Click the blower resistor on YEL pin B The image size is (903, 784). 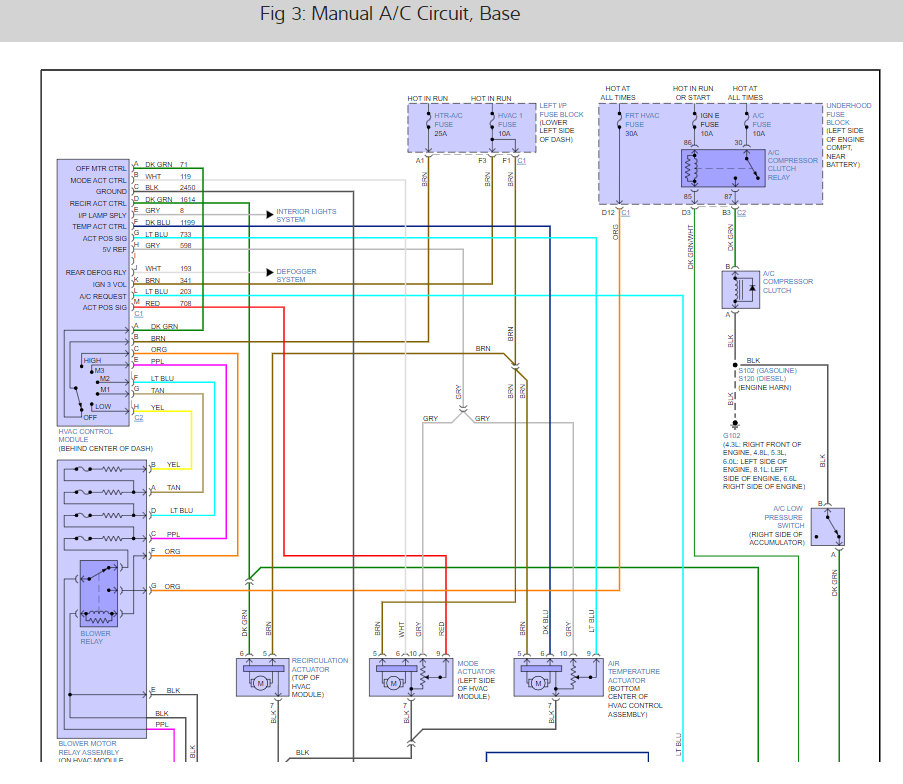click(x=112, y=469)
